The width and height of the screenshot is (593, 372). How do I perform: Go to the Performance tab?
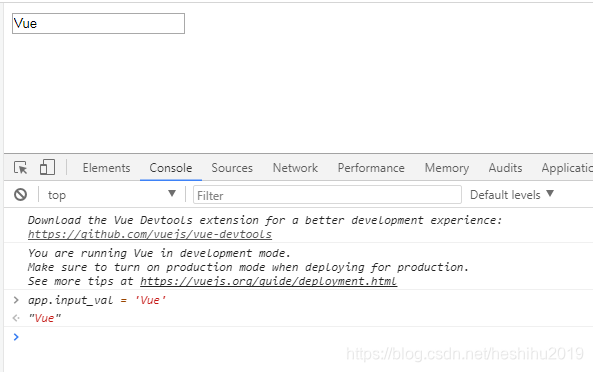[x=371, y=168]
